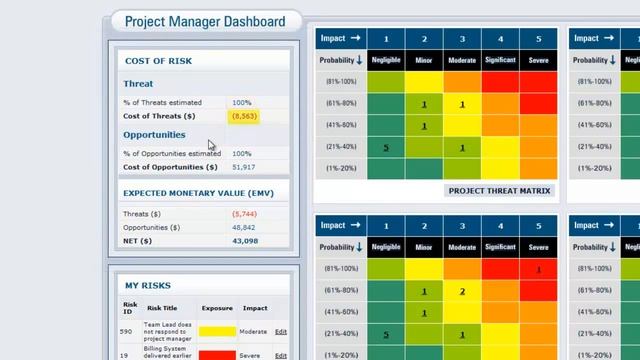This screenshot has width=640, height=360.
Task: Click the NET ($) value 43,098
Action: click(245, 241)
